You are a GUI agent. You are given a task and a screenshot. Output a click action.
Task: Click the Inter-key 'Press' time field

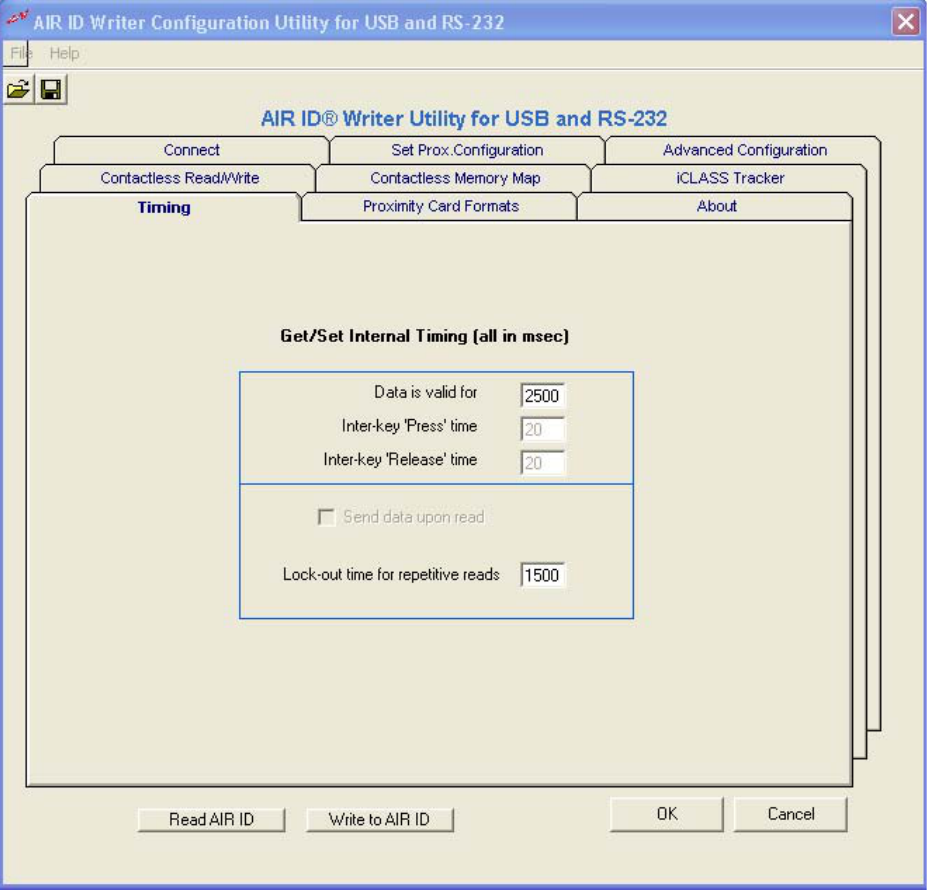pyautogui.click(x=542, y=429)
